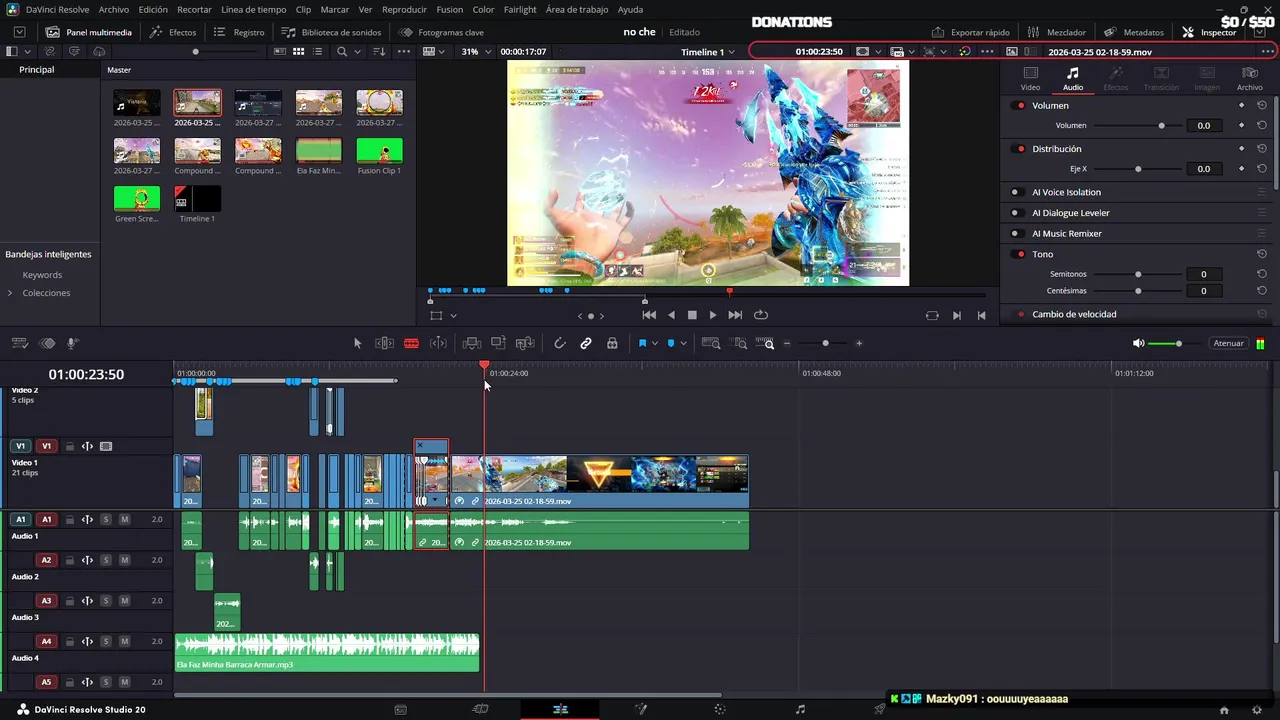Click the microphone voiceover icon

point(72,343)
